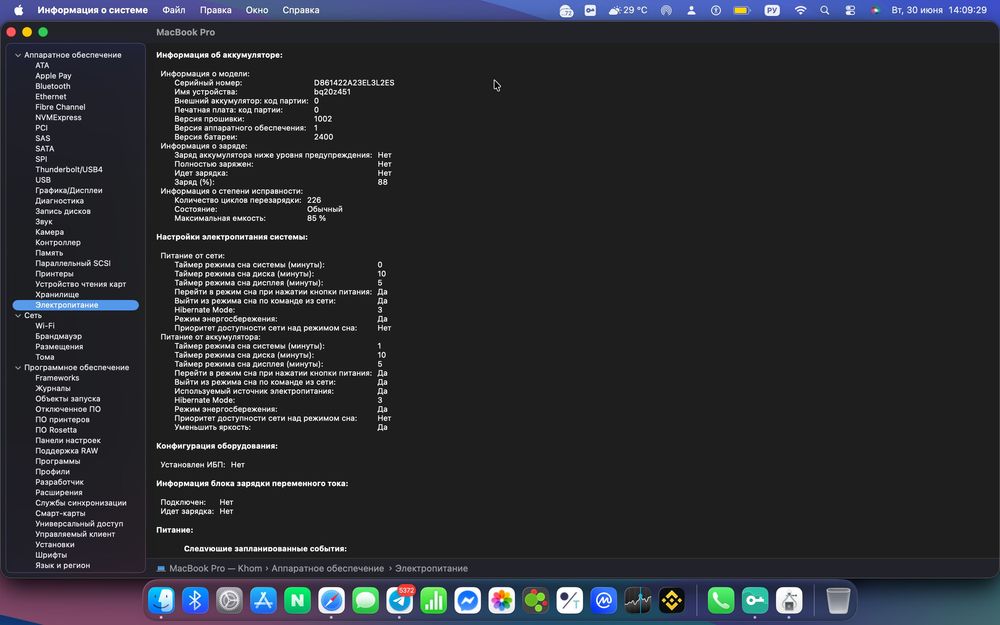1000x625 pixels.
Task: Collapse the Аппаратное обеспечение section
Action: point(18,55)
